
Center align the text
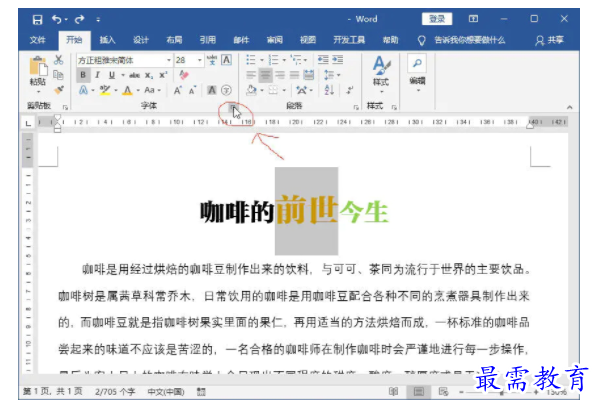265,75
